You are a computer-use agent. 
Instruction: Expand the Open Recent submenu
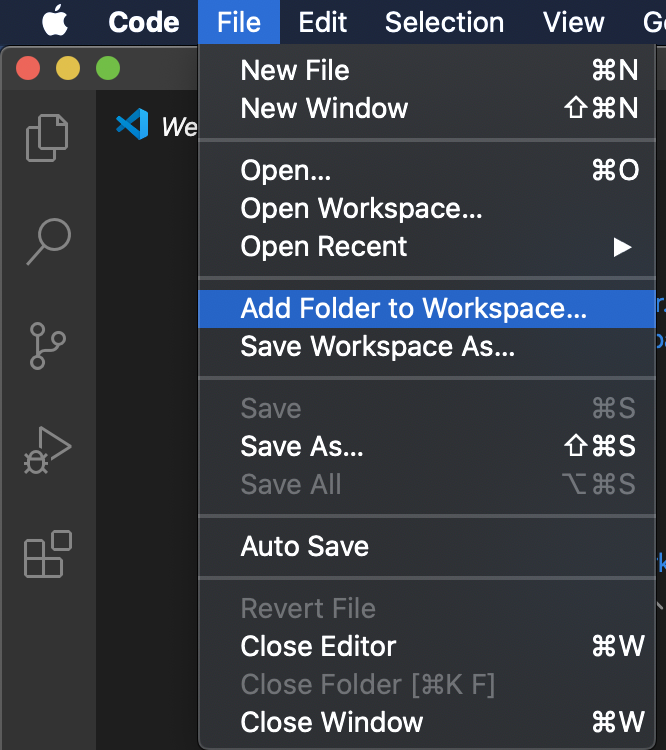tap(427, 247)
